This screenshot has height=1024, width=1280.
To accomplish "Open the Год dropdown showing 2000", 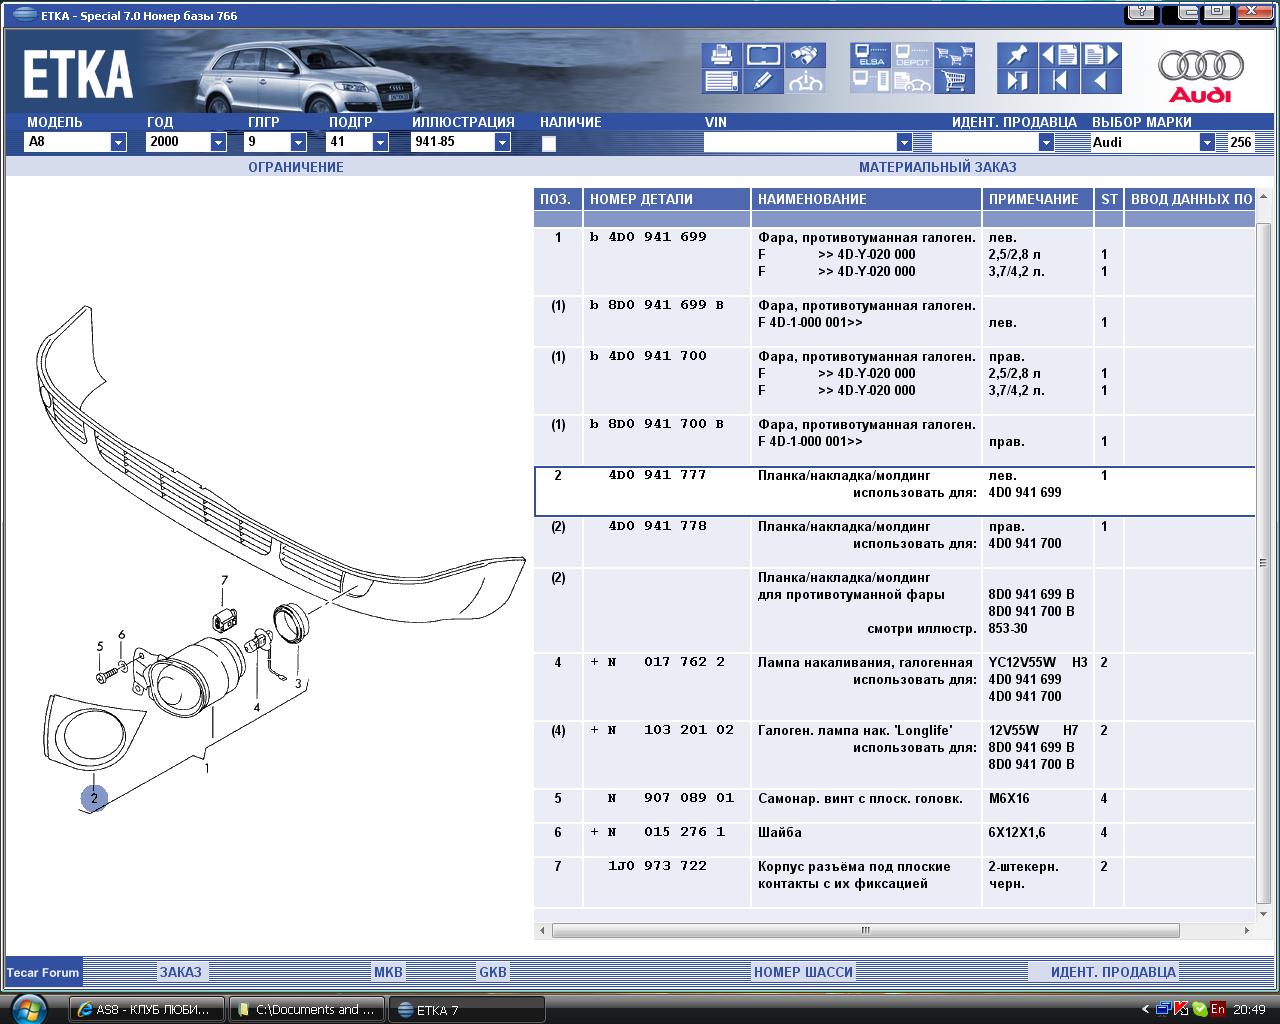I will point(218,142).
